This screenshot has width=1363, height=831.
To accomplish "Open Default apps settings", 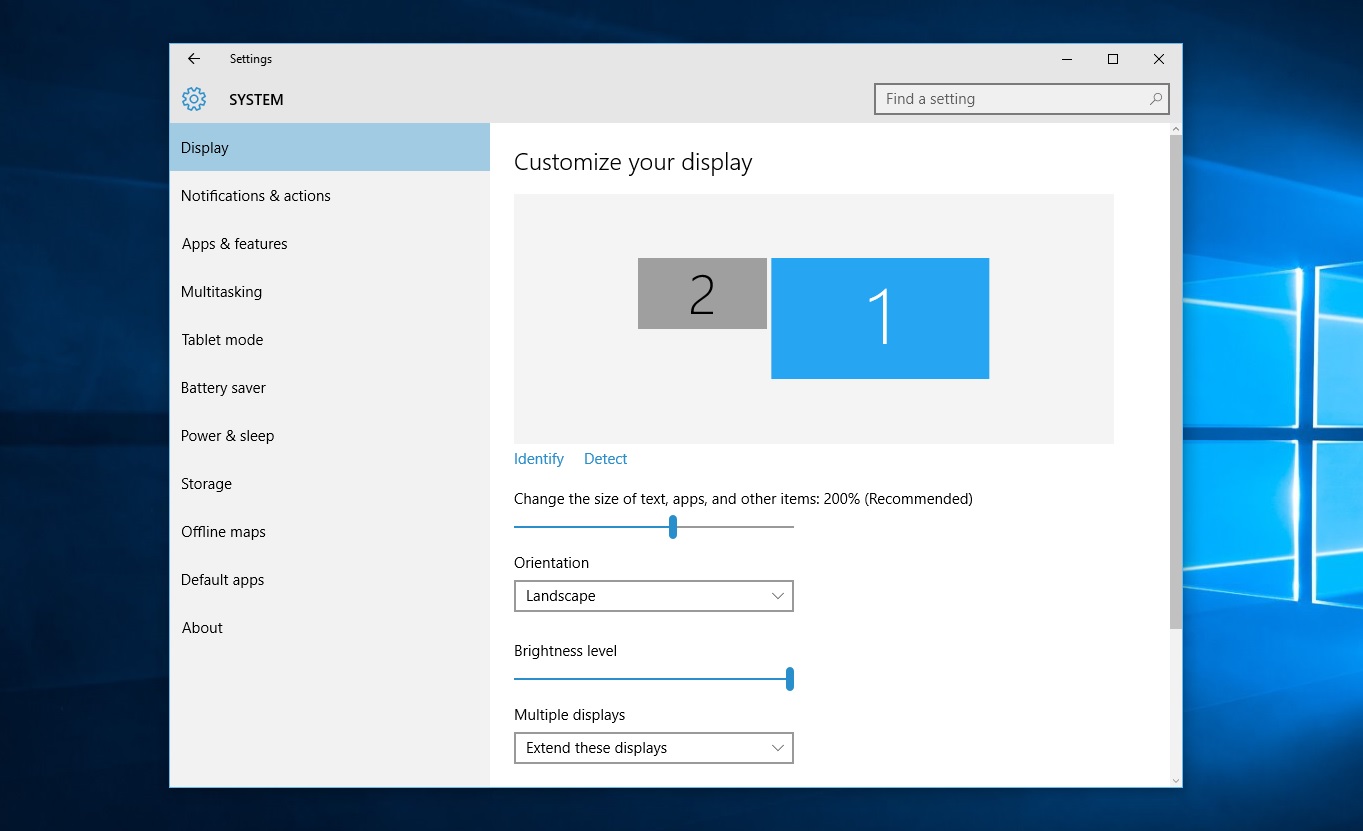I will tap(222, 579).
